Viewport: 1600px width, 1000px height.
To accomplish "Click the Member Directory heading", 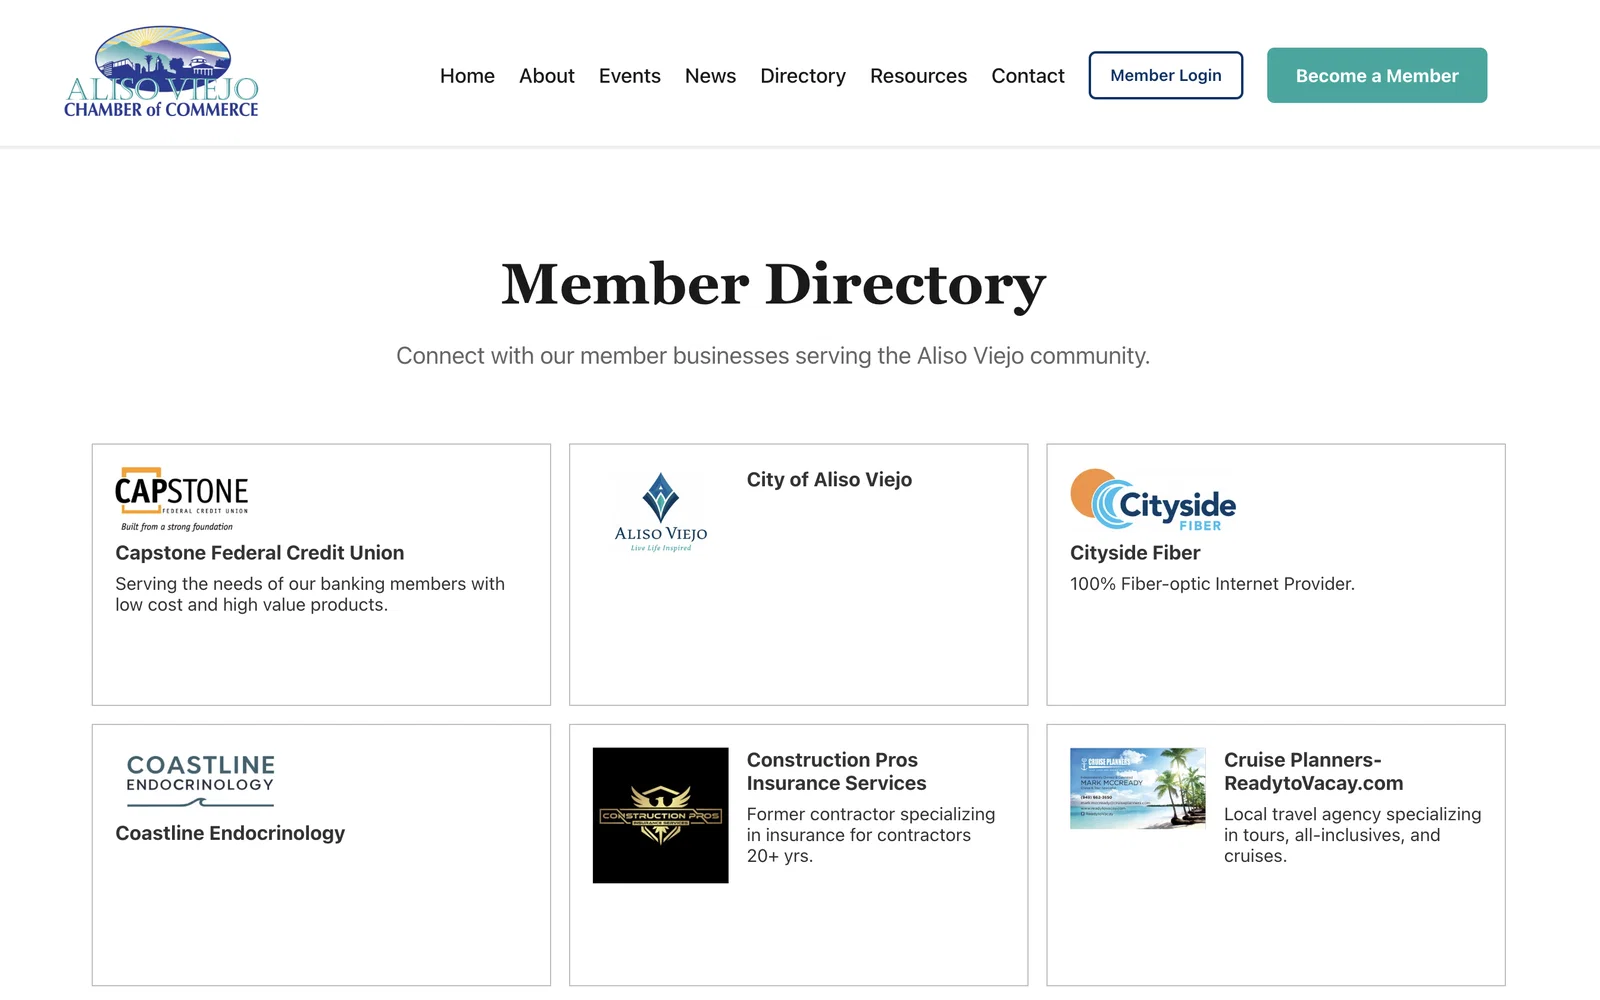I will 773,285.
